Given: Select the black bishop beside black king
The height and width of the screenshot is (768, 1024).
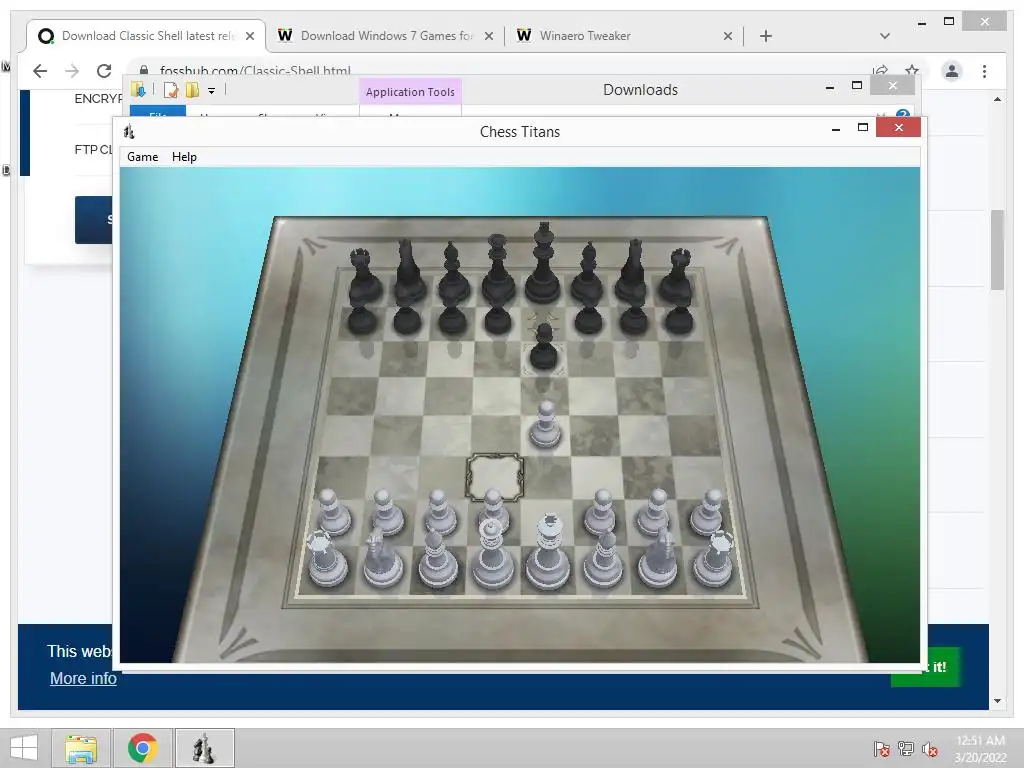Looking at the screenshot, I should click(x=587, y=274).
